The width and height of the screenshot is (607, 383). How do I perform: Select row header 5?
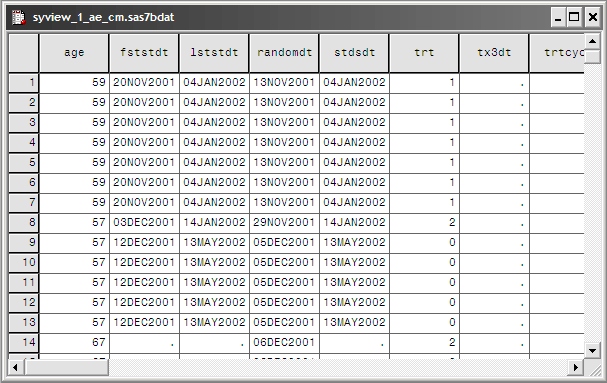(24, 163)
